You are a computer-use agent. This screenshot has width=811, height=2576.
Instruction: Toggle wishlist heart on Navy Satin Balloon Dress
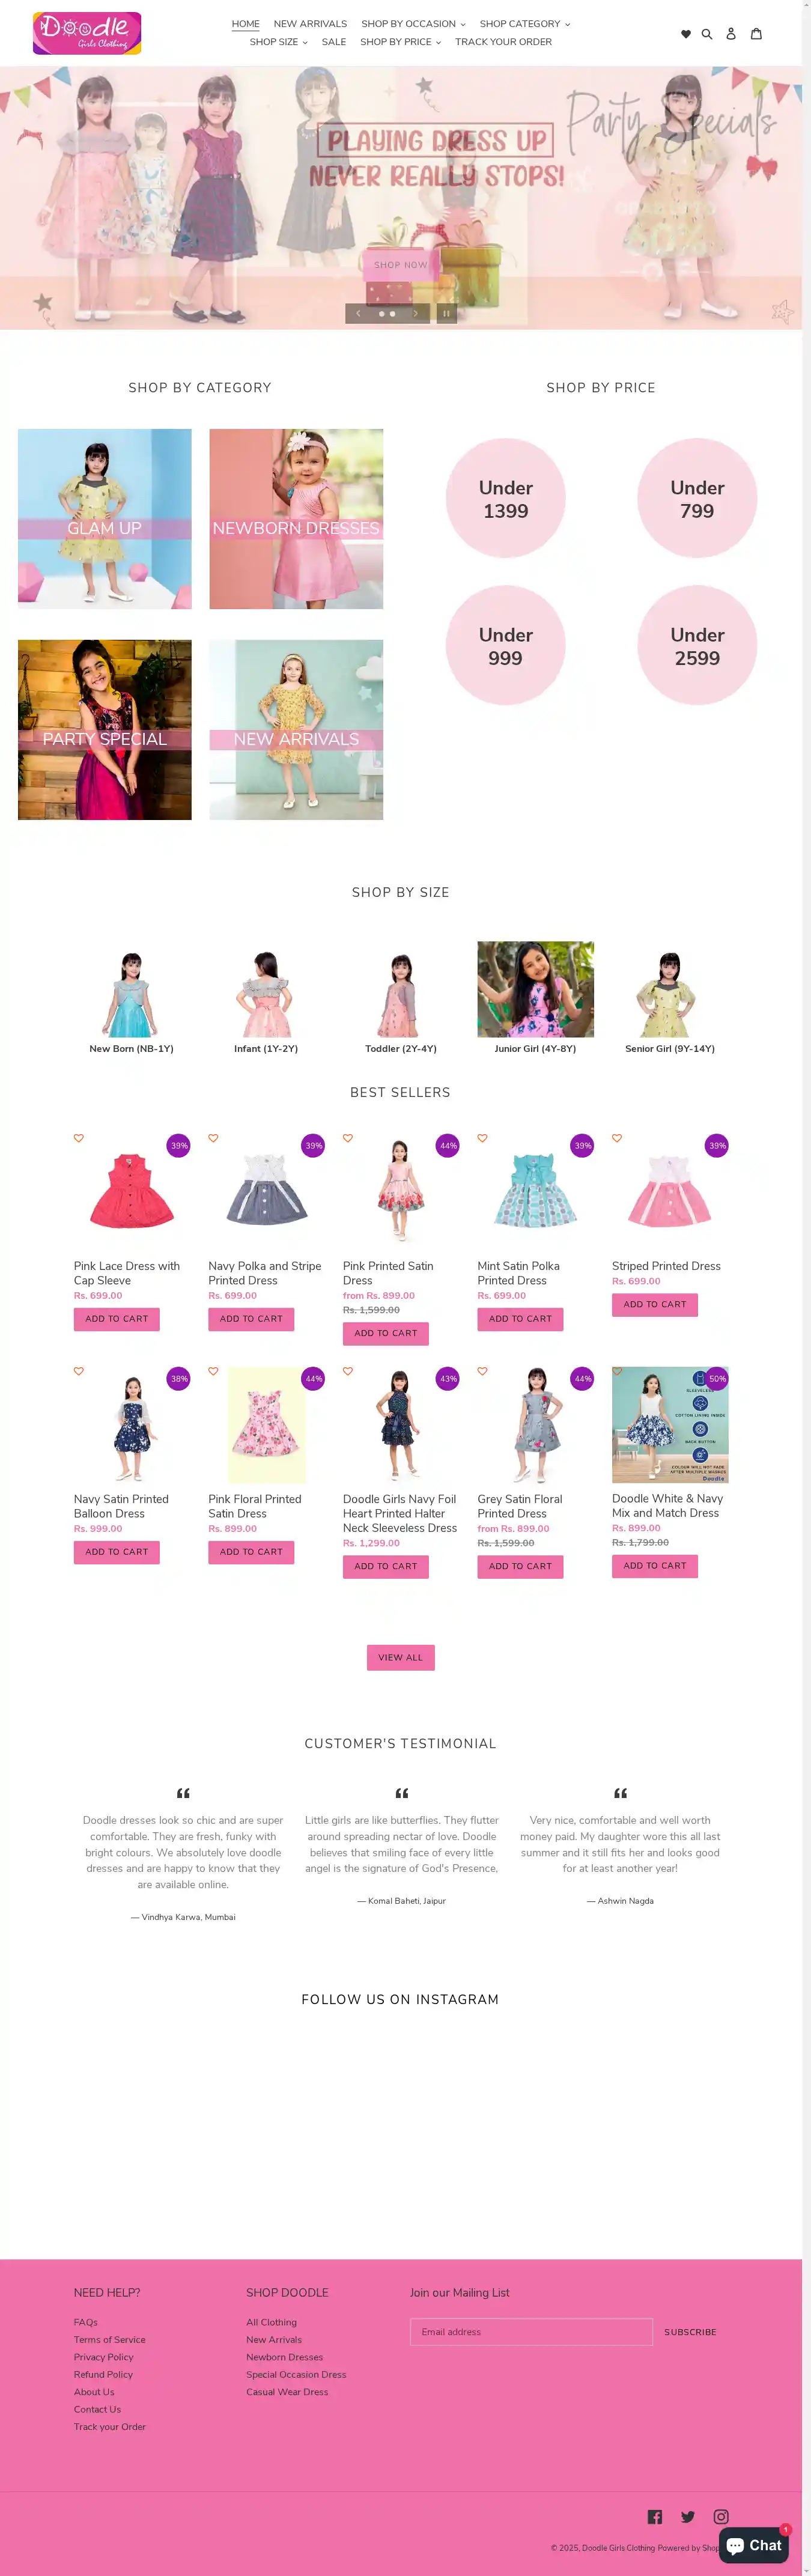coord(79,1371)
